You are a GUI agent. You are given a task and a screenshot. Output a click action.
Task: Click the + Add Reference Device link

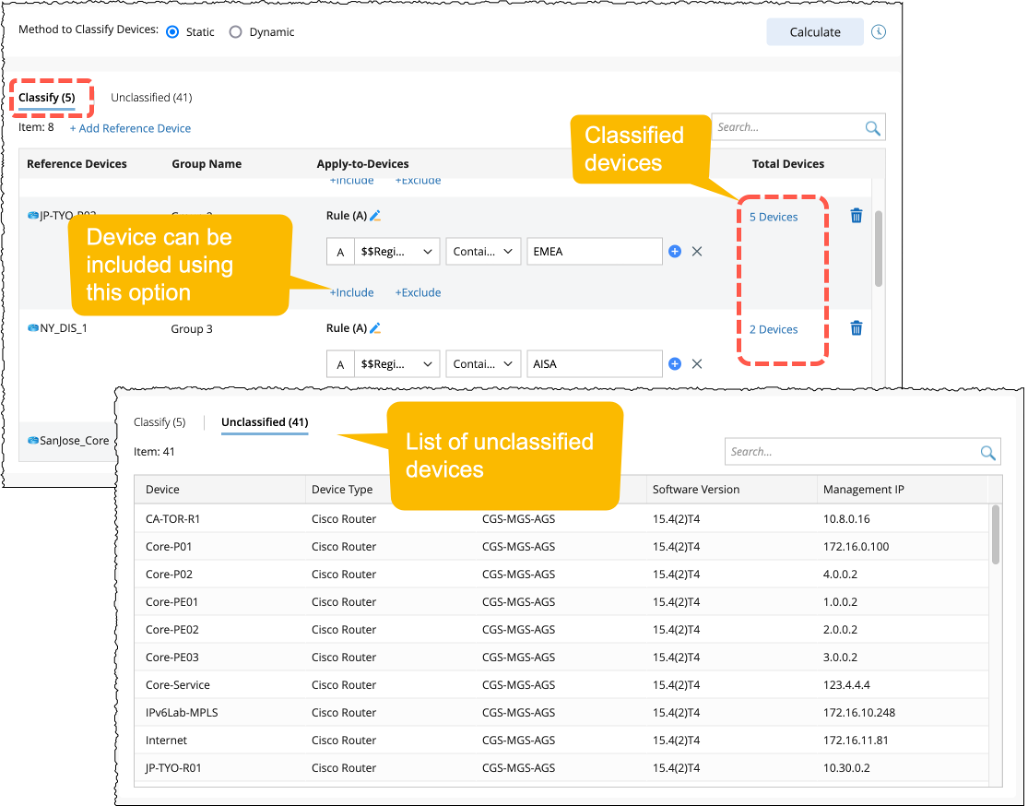pyautogui.click(x=130, y=128)
